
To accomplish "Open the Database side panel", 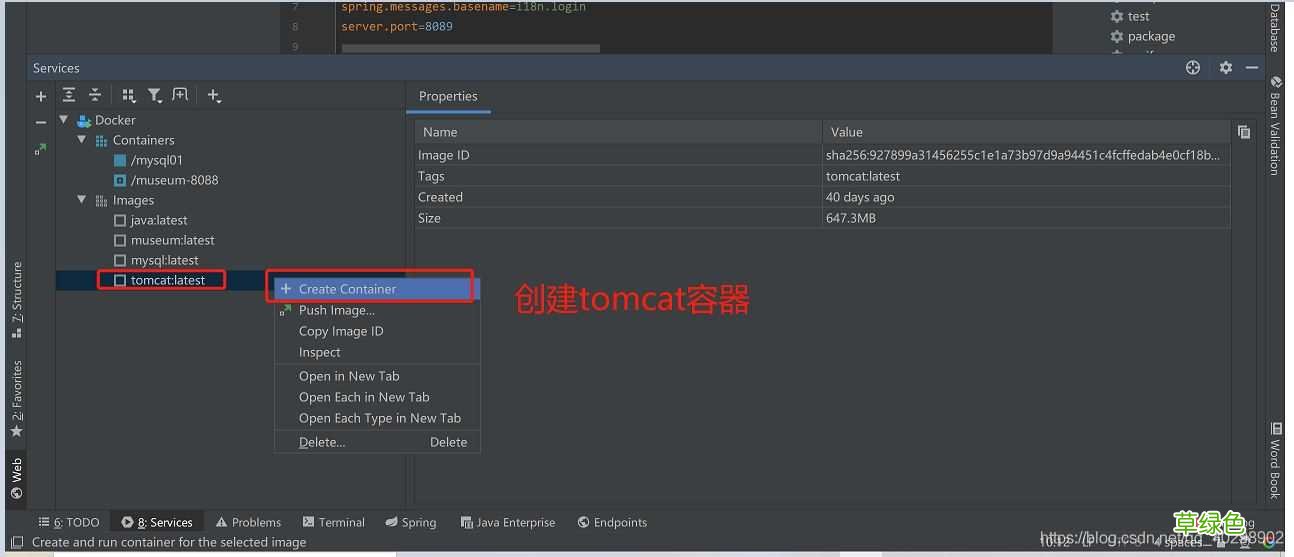I will tap(1275, 27).
